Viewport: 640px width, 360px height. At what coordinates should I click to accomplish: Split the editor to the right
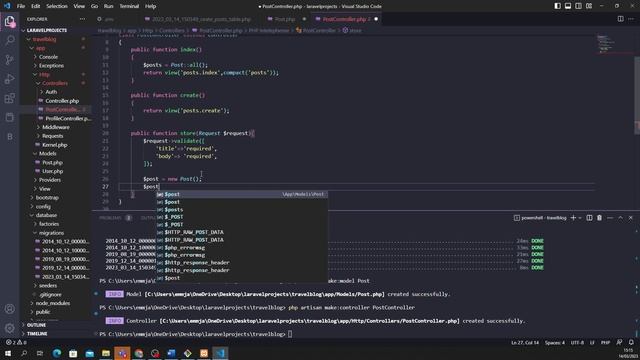pyautogui.click(x=620, y=19)
